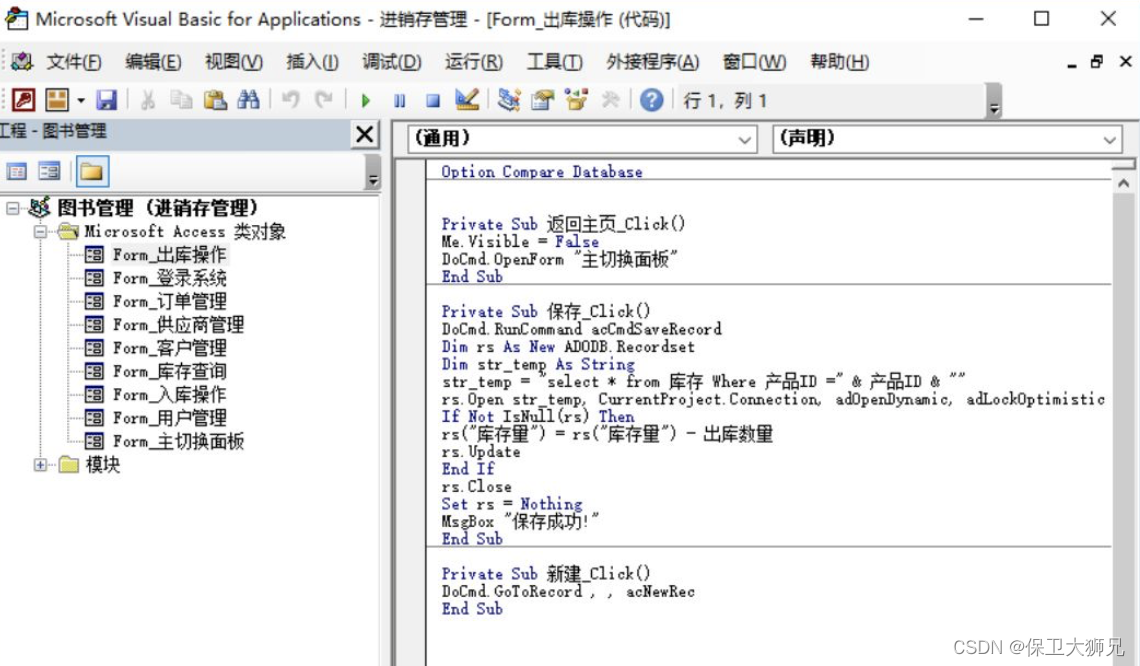The width and height of the screenshot is (1140, 666).
Task: Click the code editor scroll up arrow
Action: [1123, 183]
